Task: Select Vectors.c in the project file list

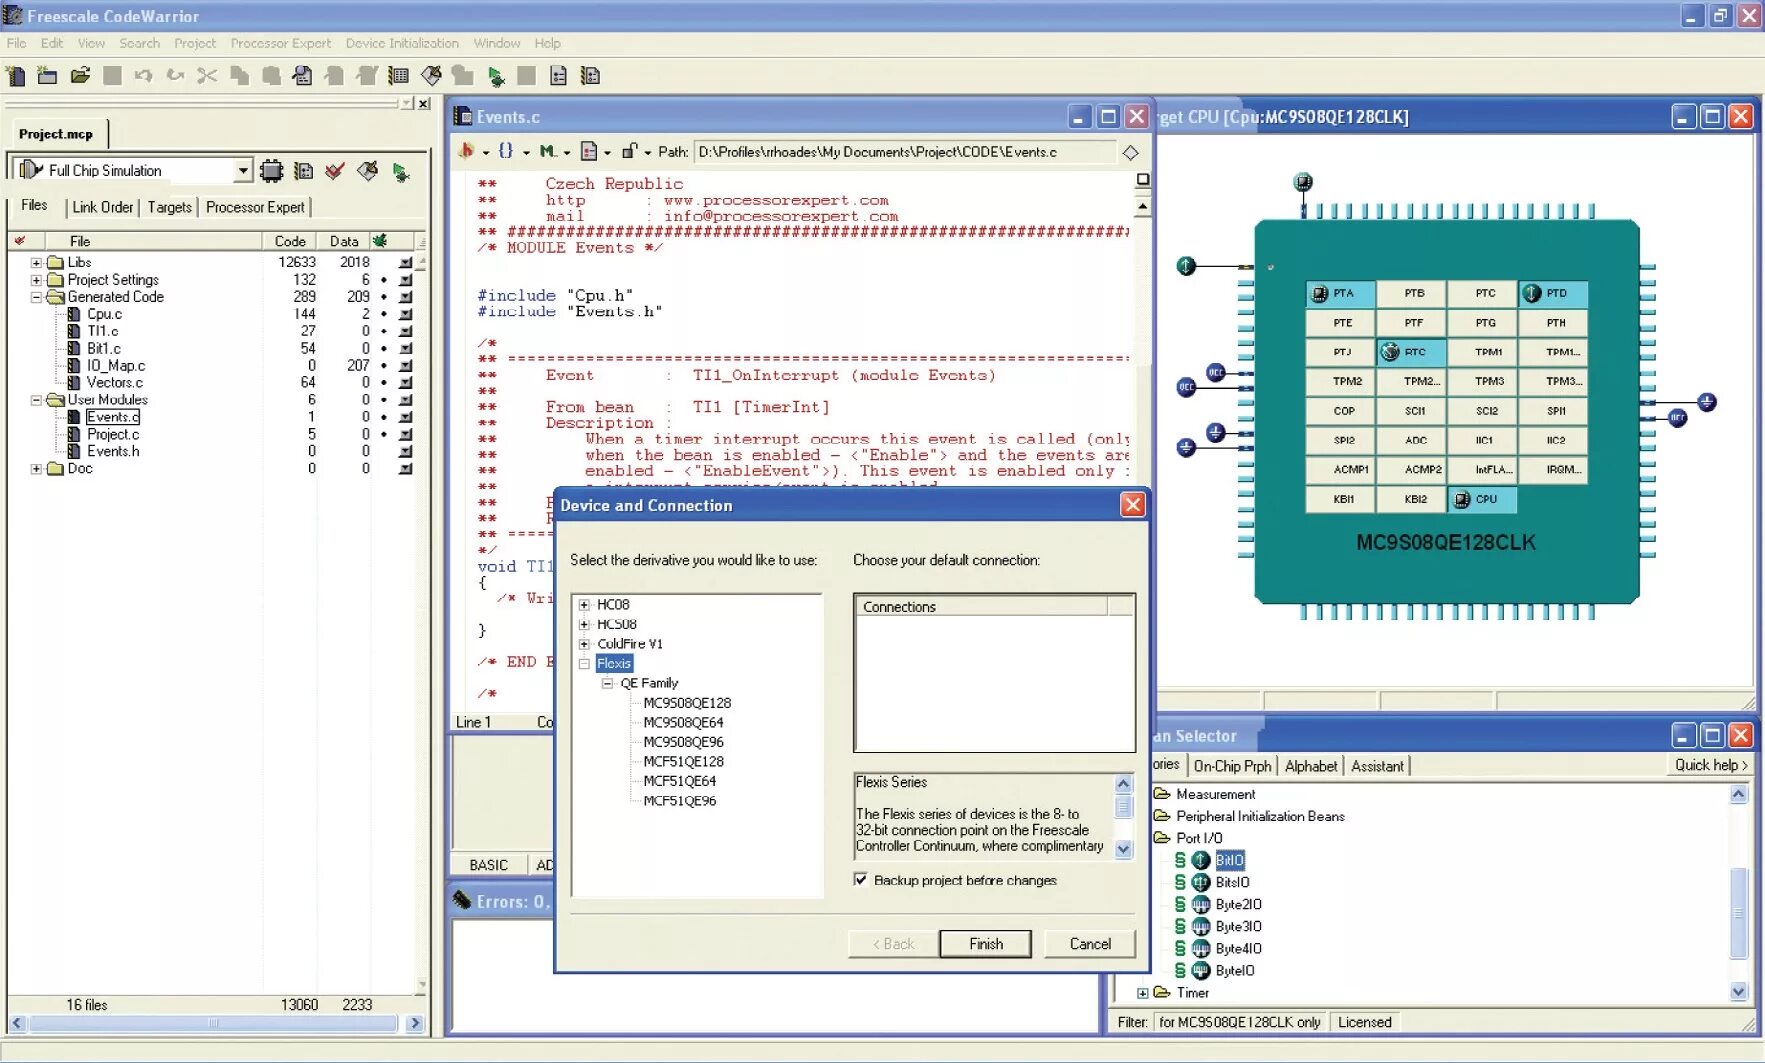Action: (x=114, y=383)
